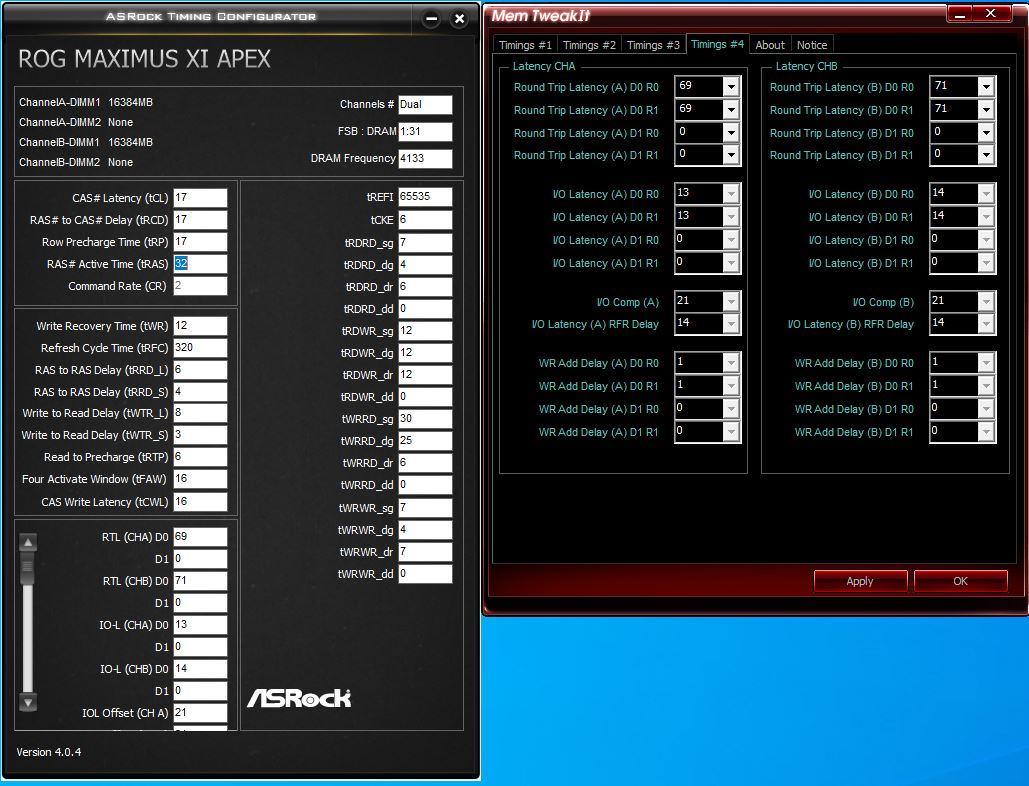Close the ASRock Timing Configurator window
This screenshot has height=786, width=1029.
[459, 19]
